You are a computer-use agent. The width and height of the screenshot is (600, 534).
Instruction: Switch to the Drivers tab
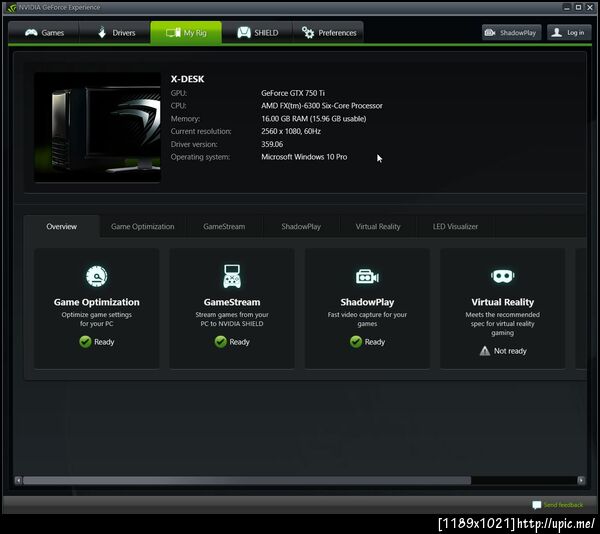[115, 33]
